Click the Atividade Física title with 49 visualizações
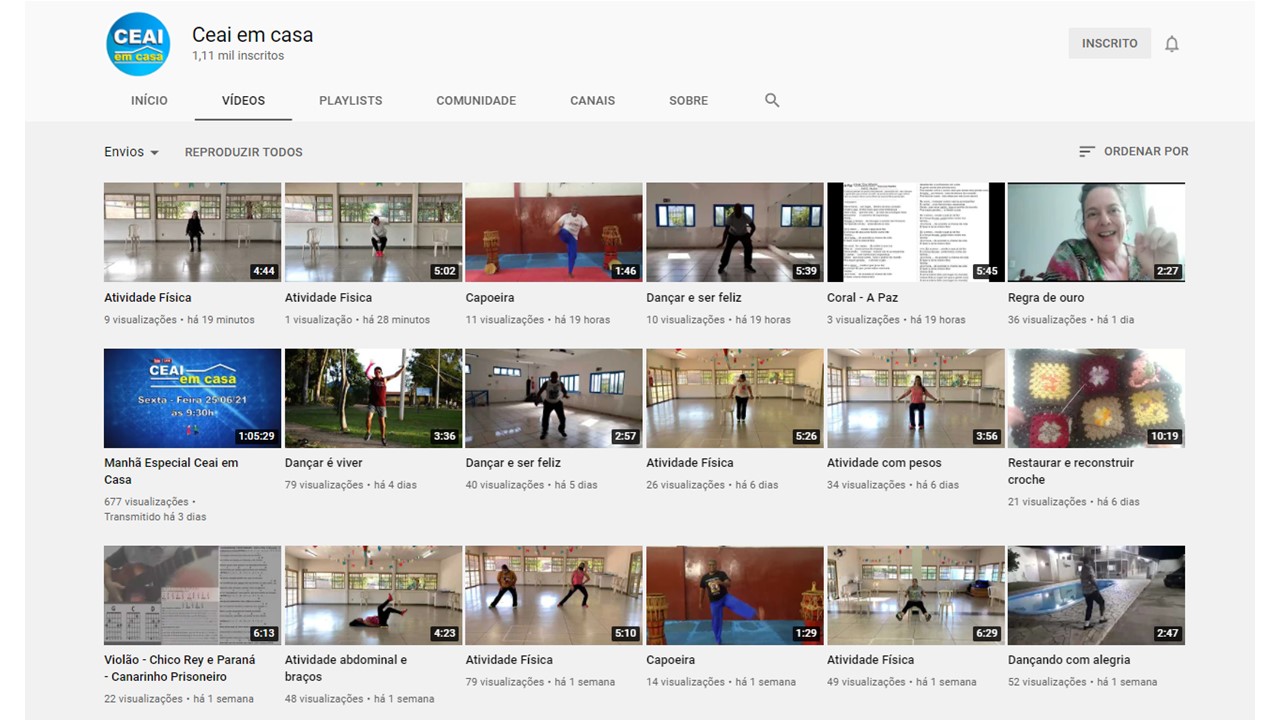 [x=871, y=660]
